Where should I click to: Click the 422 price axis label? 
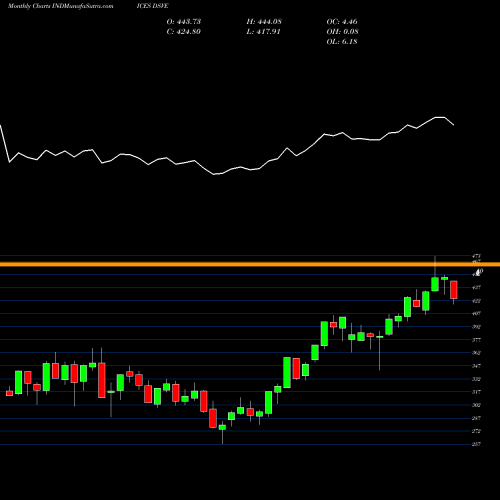click(x=476, y=301)
